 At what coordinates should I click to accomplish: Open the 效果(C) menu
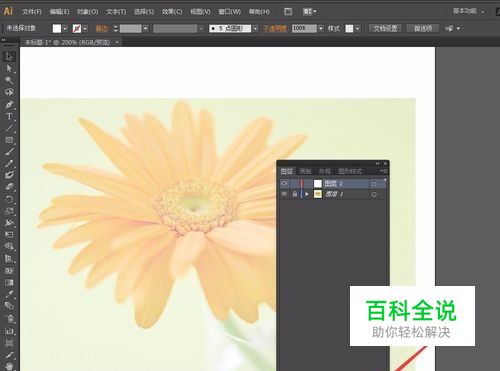172,12
